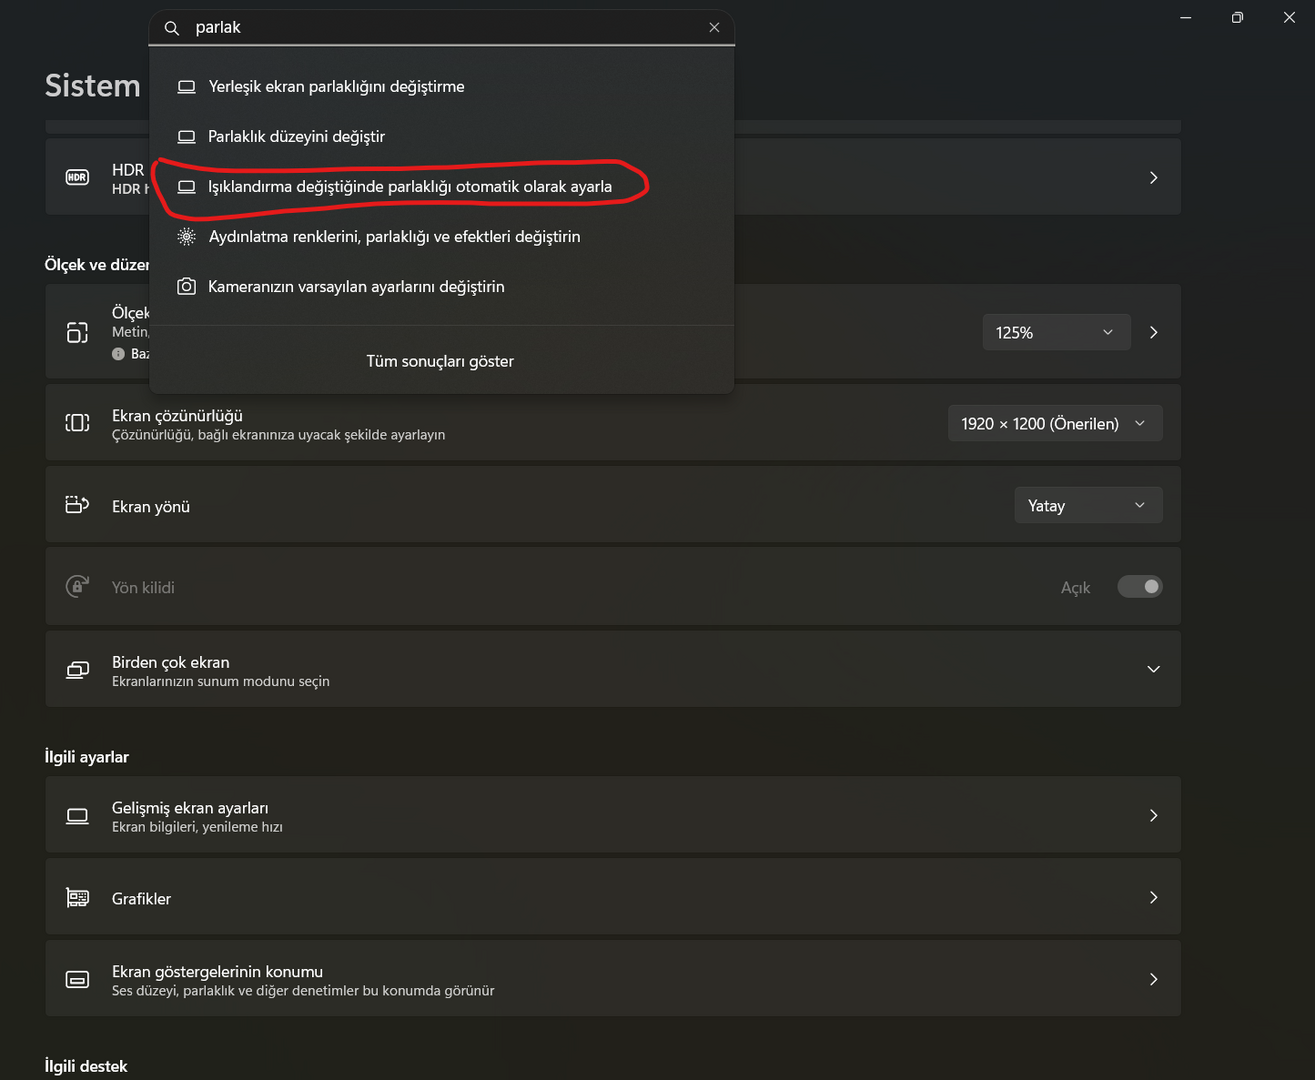This screenshot has width=1315, height=1080.
Task: Toggle the Yön kilidi switch
Action: click(x=1139, y=587)
